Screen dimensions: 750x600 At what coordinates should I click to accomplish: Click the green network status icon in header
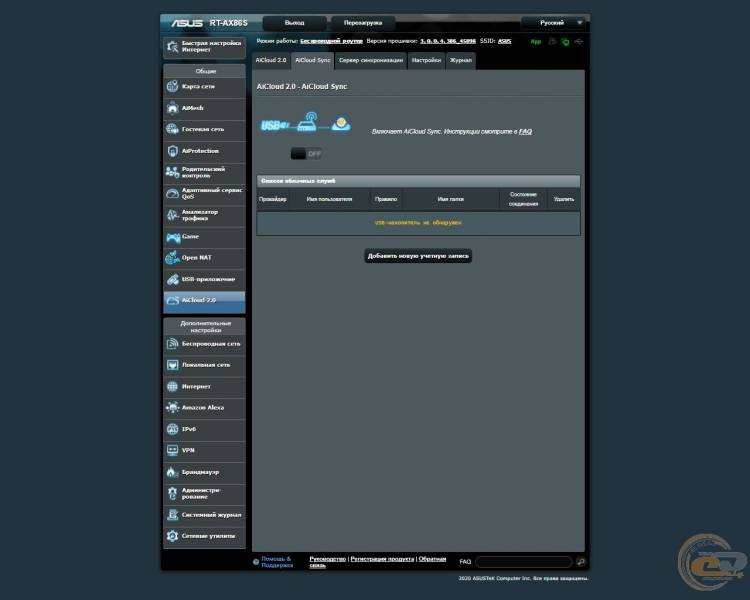click(565, 42)
